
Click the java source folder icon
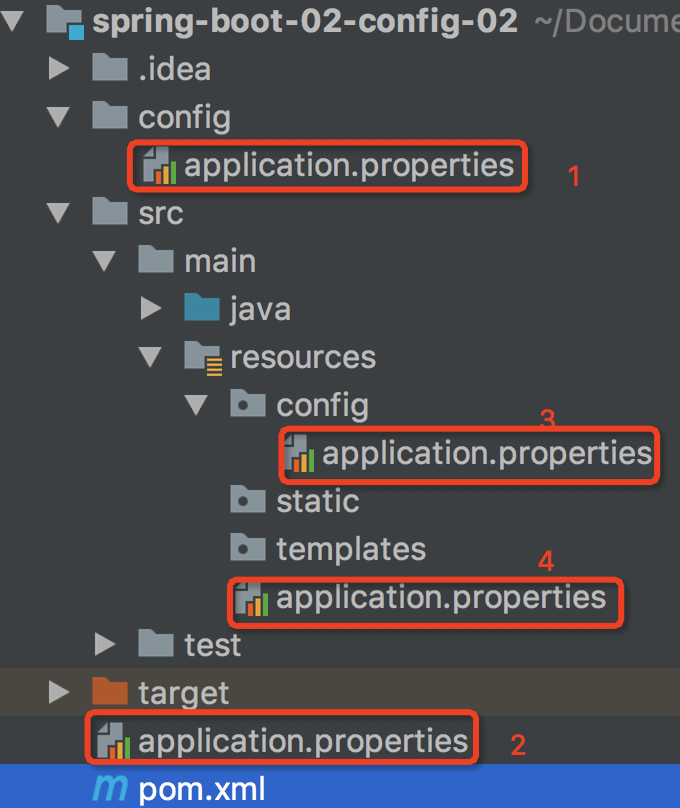tap(202, 309)
